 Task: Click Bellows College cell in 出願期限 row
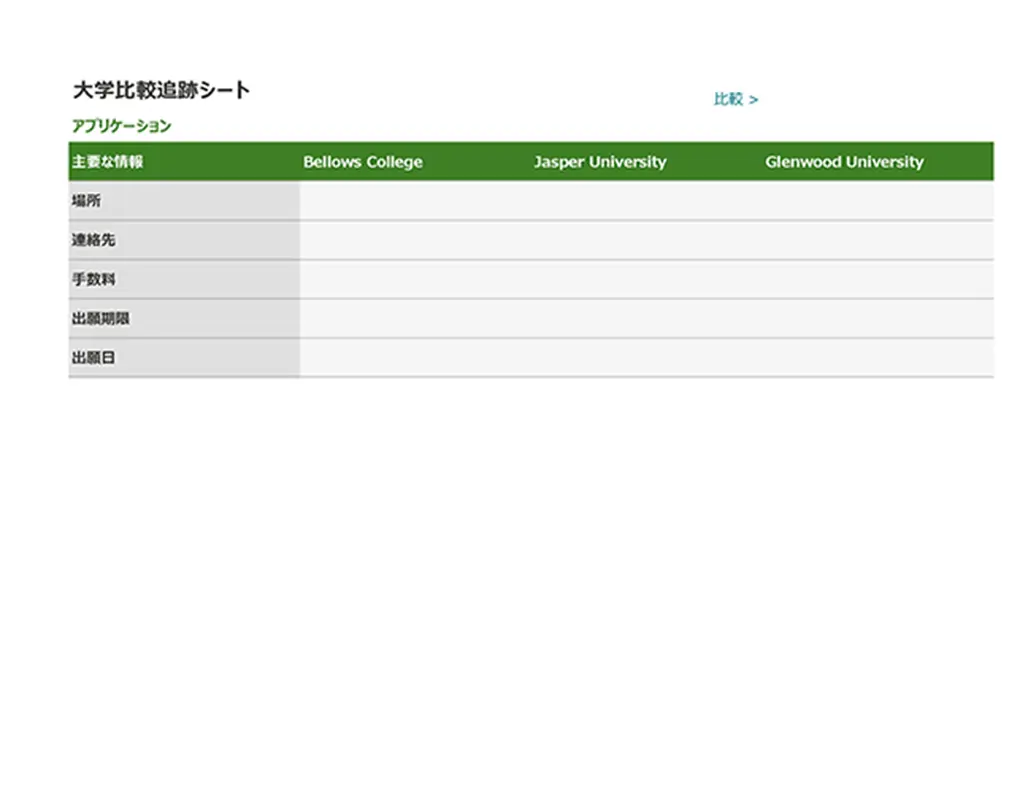point(416,319)
